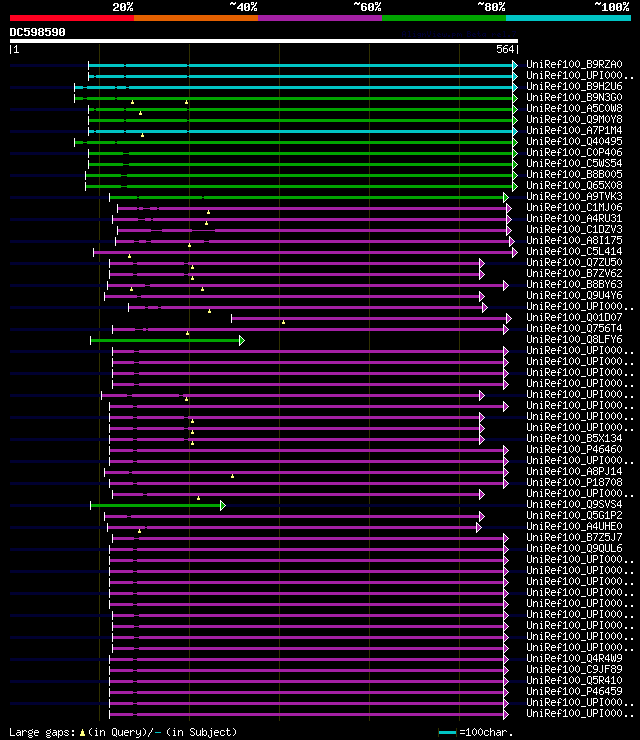
Task: Click the Large gaps legend text
Action: pos(42,732)
